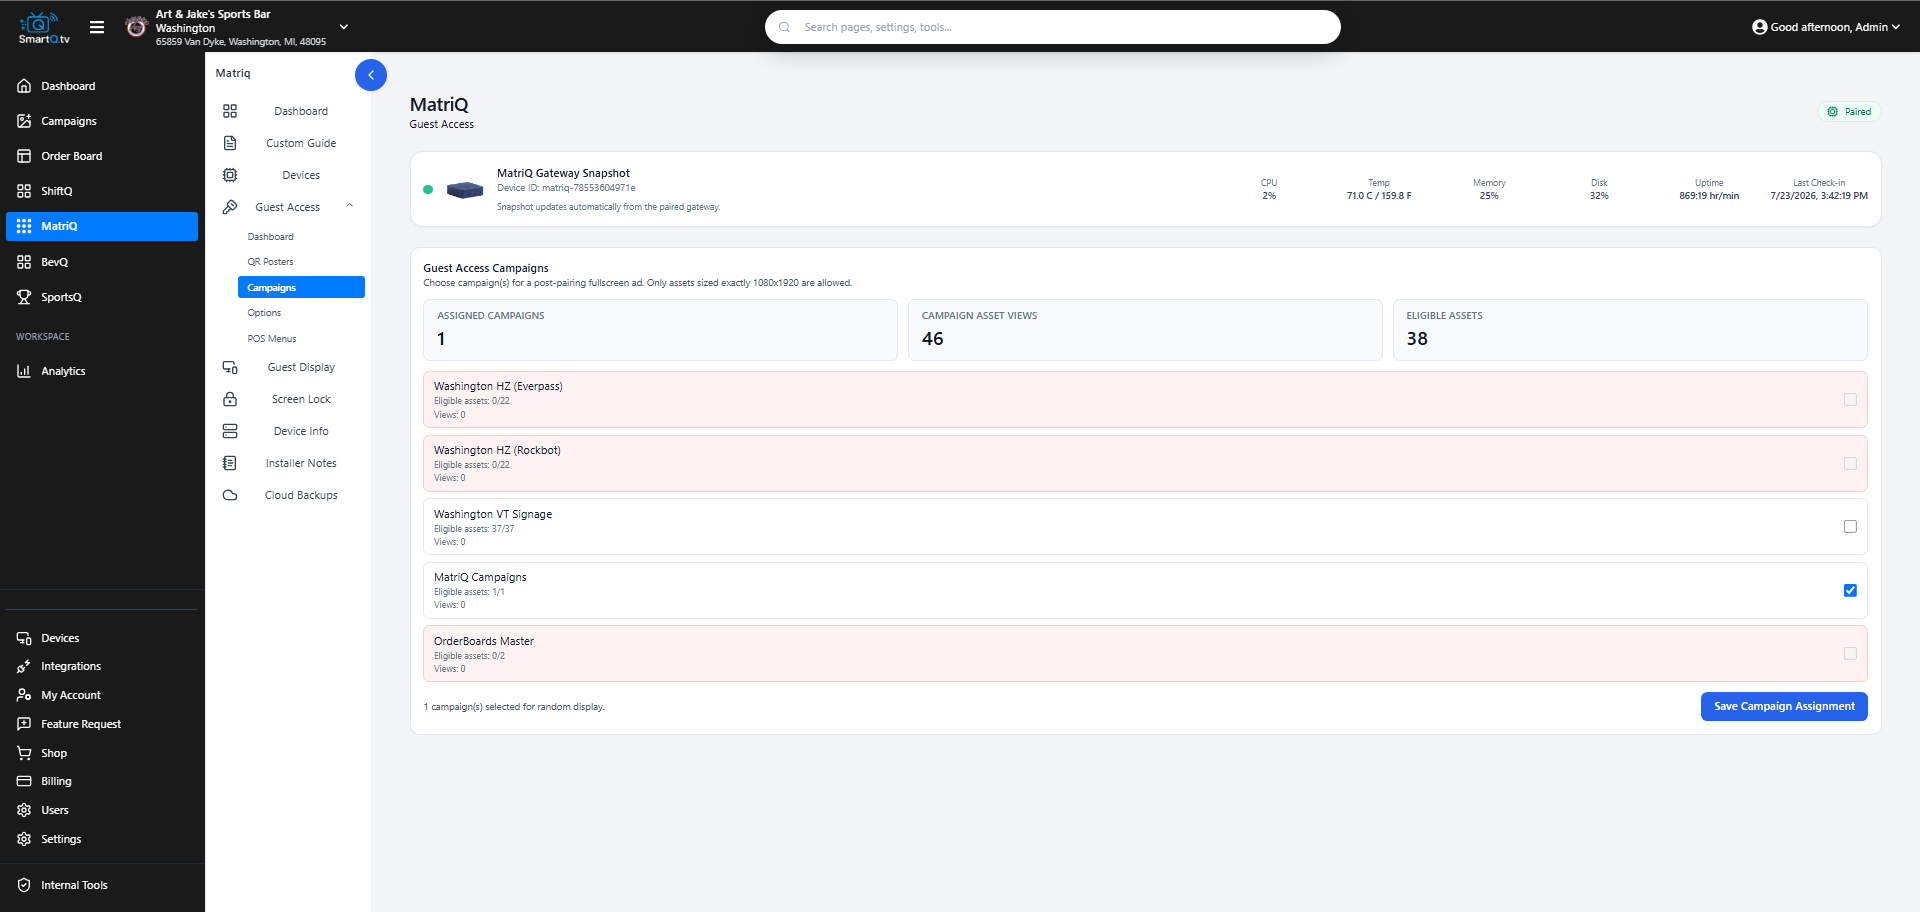Click the Analytics chart icon

tap(24, 371)
